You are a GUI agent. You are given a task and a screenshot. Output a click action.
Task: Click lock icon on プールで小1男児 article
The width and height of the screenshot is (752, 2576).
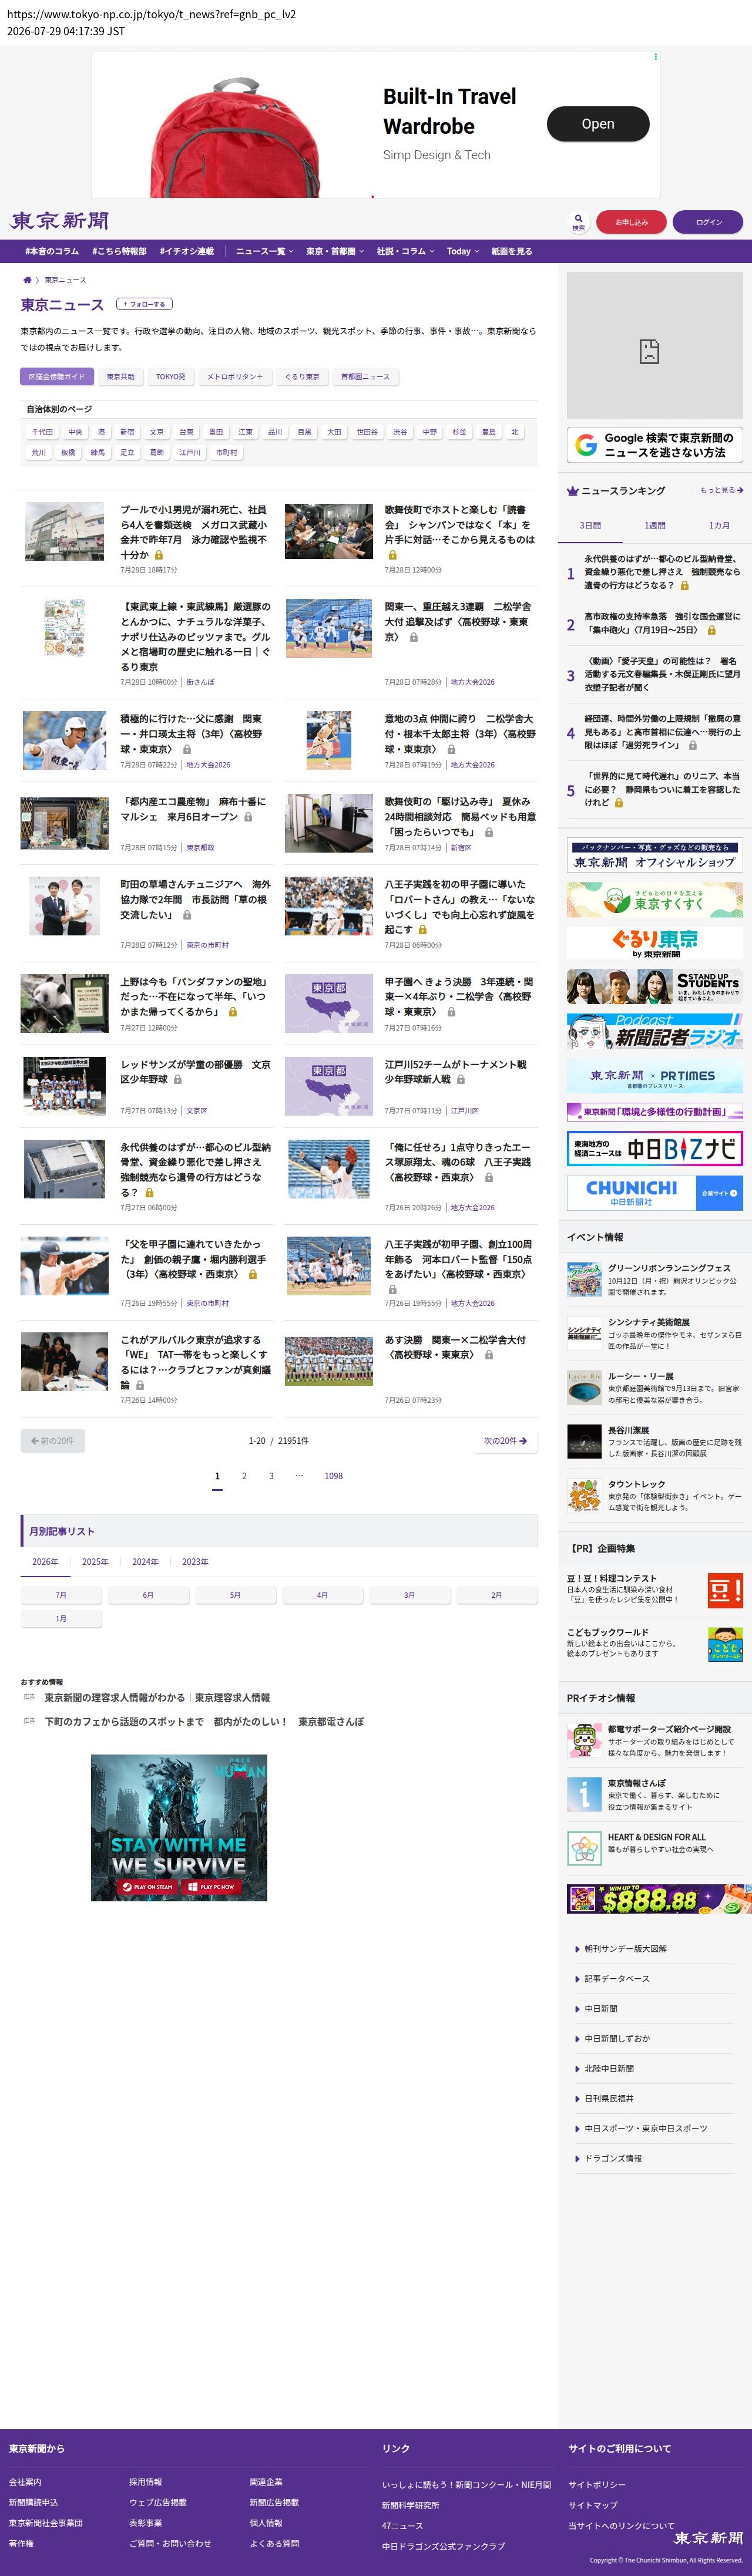coord(158,555)
